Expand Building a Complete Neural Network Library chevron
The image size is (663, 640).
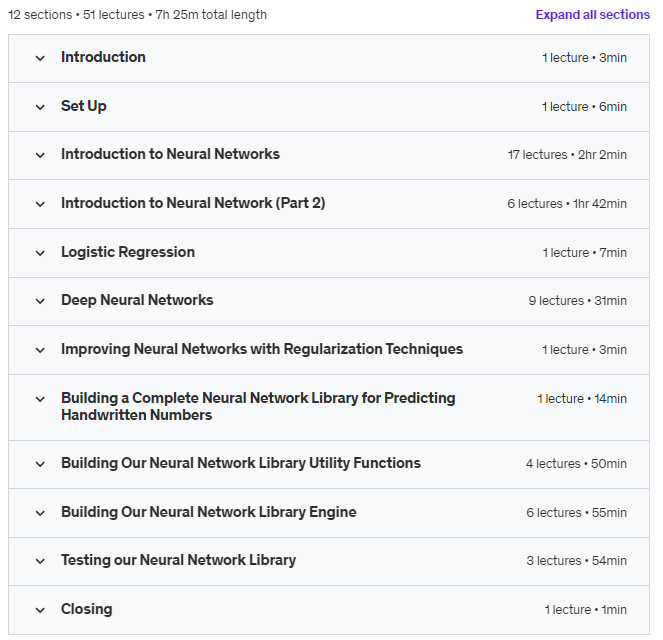point(40,399)
